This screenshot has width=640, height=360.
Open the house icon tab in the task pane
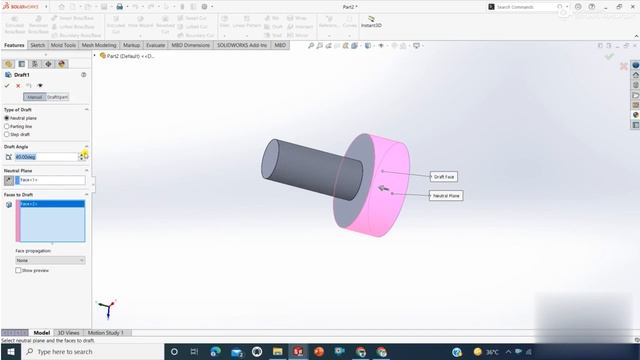[x=636, y=75]
